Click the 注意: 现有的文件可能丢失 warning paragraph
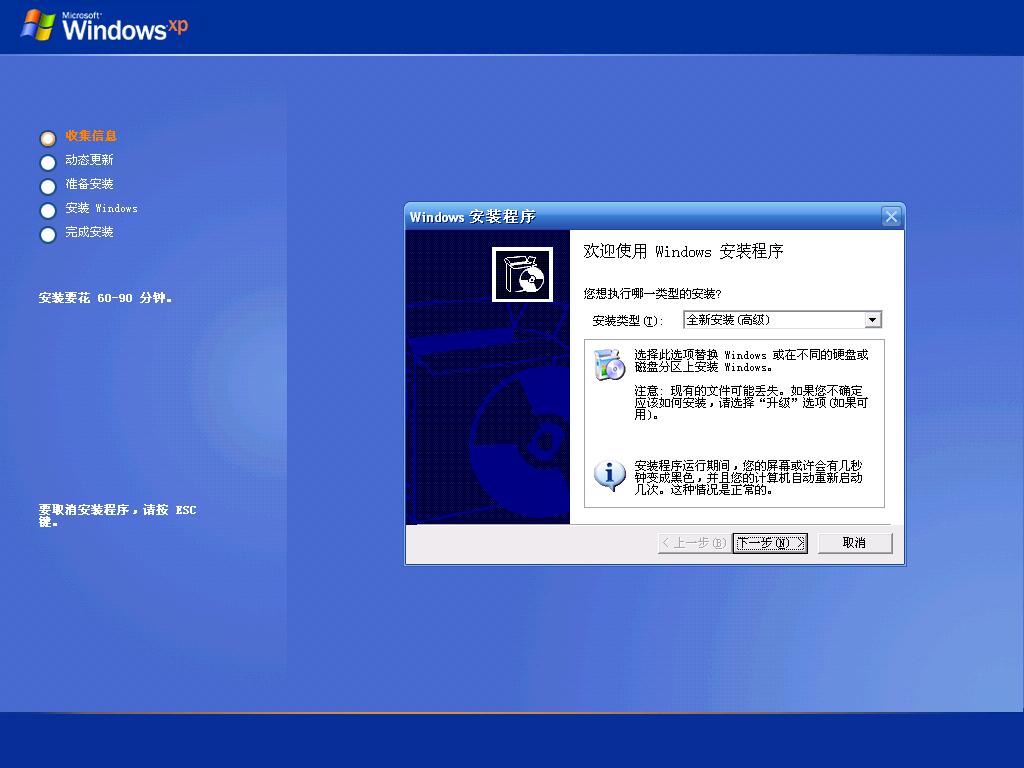Image resolution: width=1024 pixels, height=768 pixels. click(x=751, y=402)
